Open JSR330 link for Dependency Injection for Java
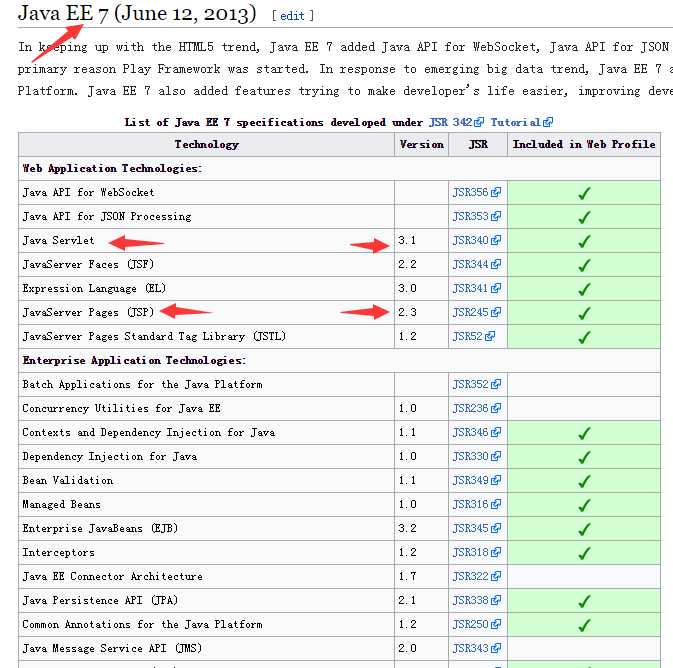The image size is (673, 668). tap(470, 456)
